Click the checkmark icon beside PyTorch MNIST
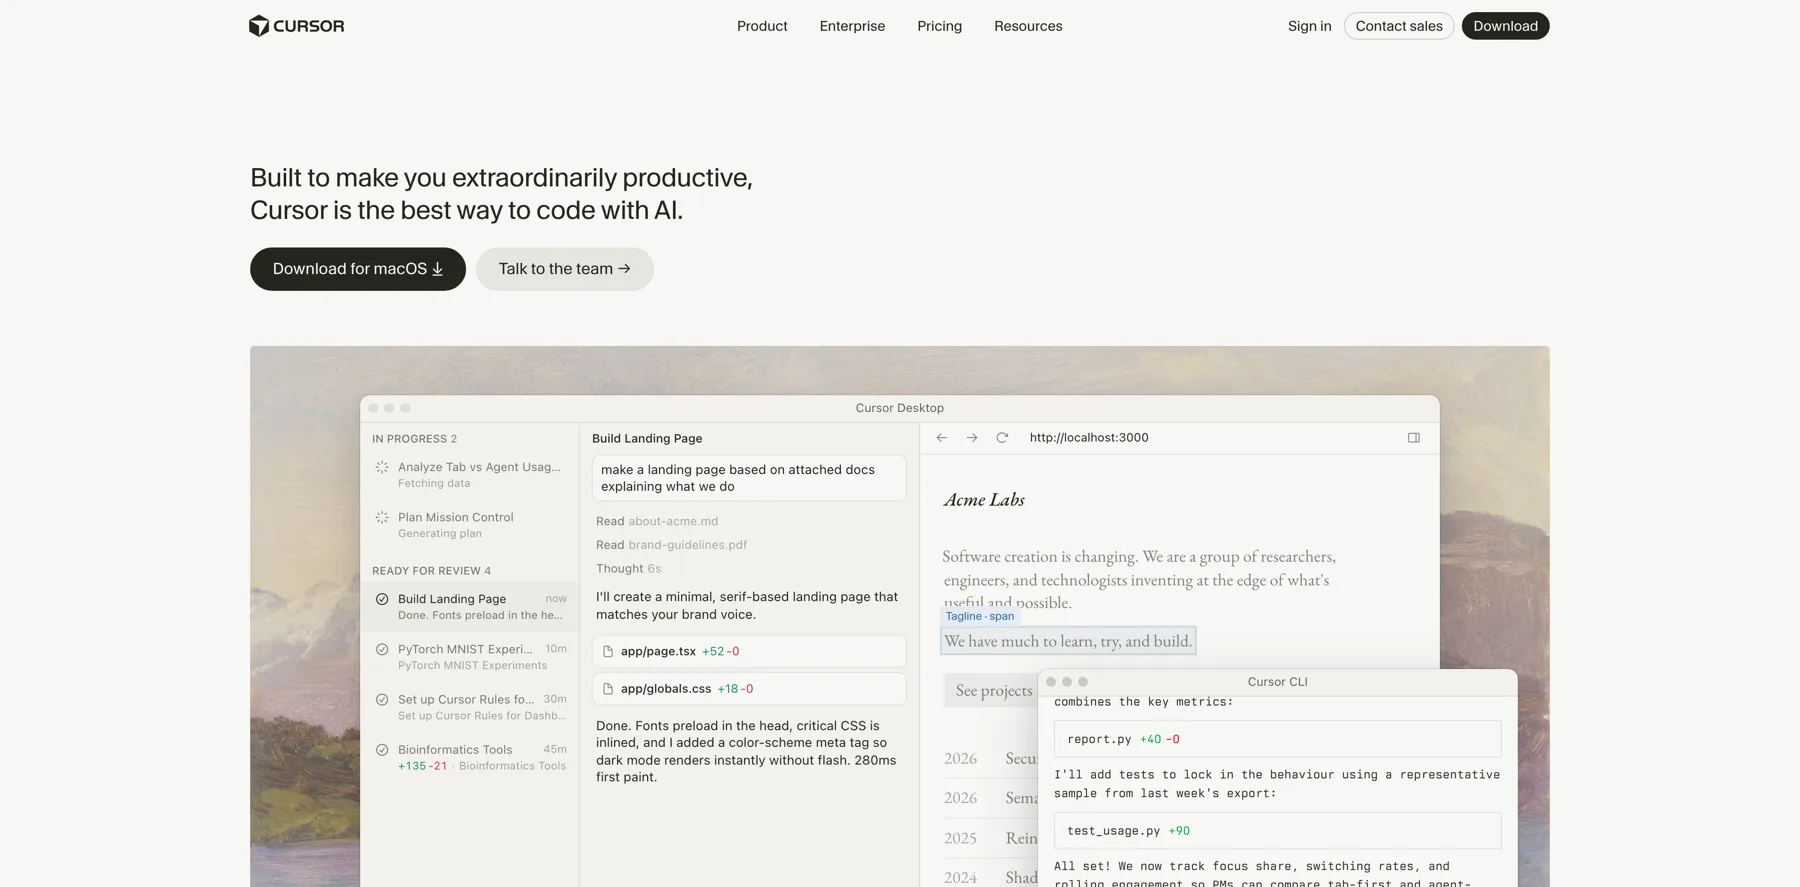 coord(382,649)
